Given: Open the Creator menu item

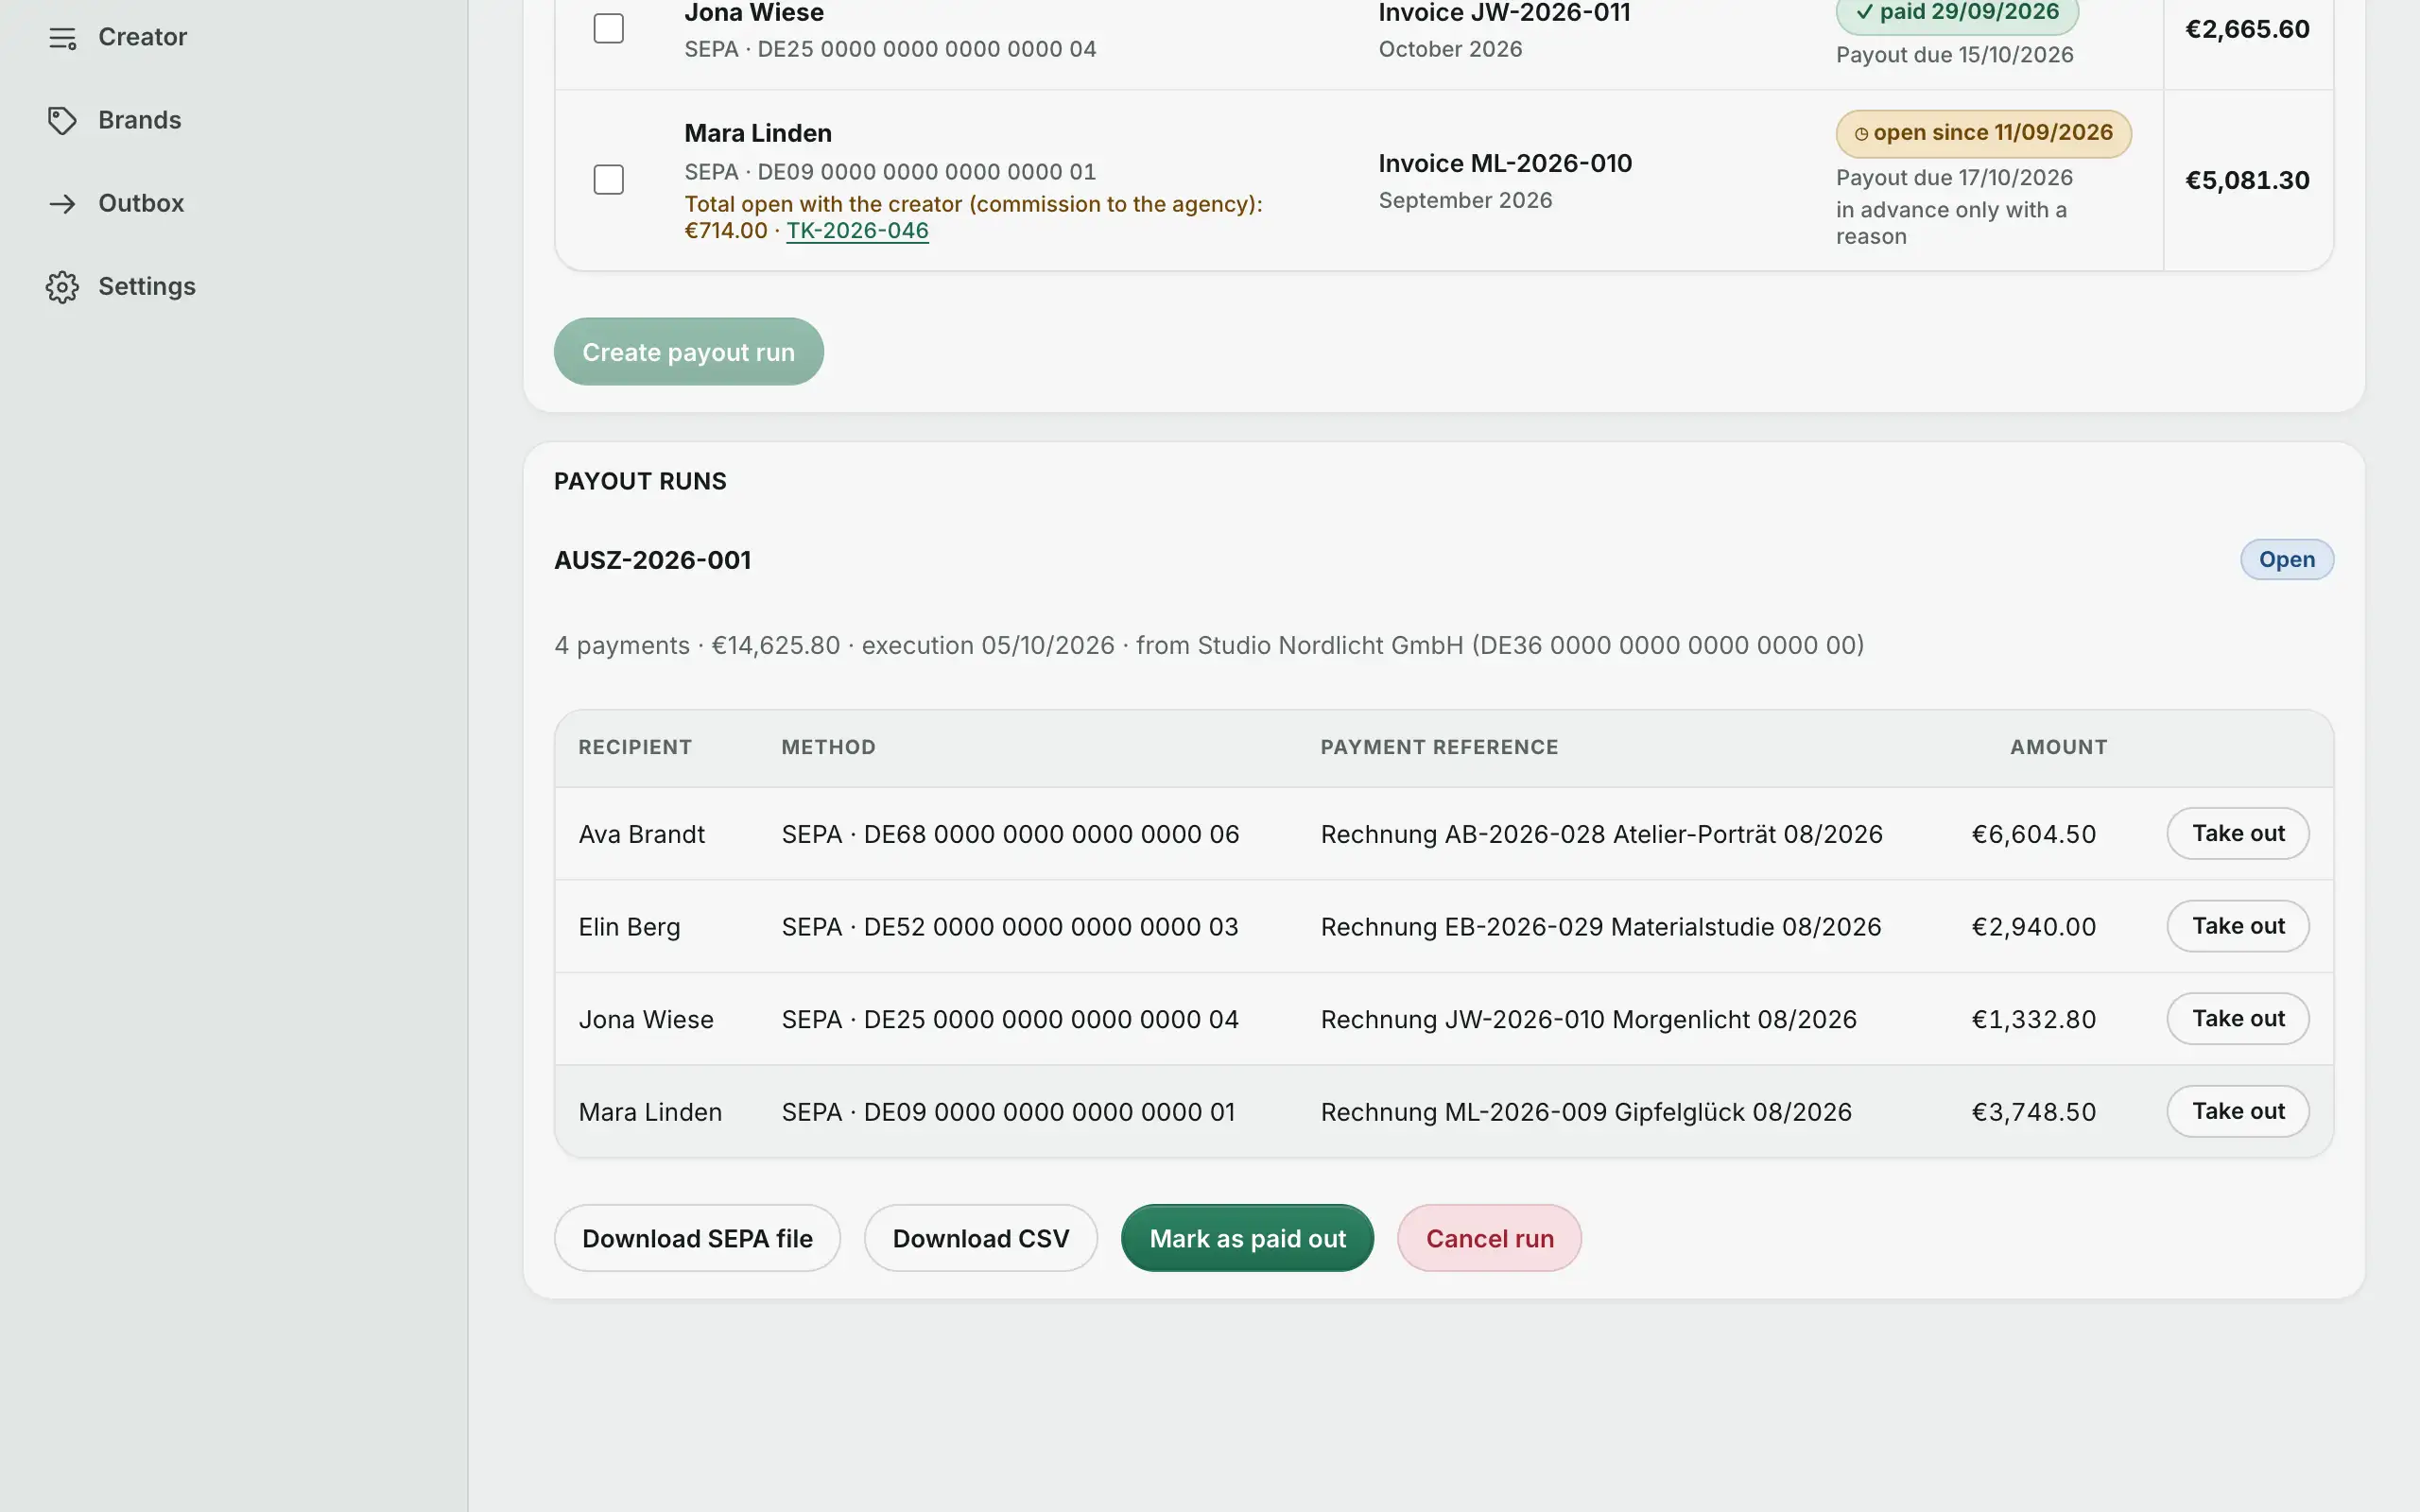Looking at the screenshot, I should [x=142, y=37].
